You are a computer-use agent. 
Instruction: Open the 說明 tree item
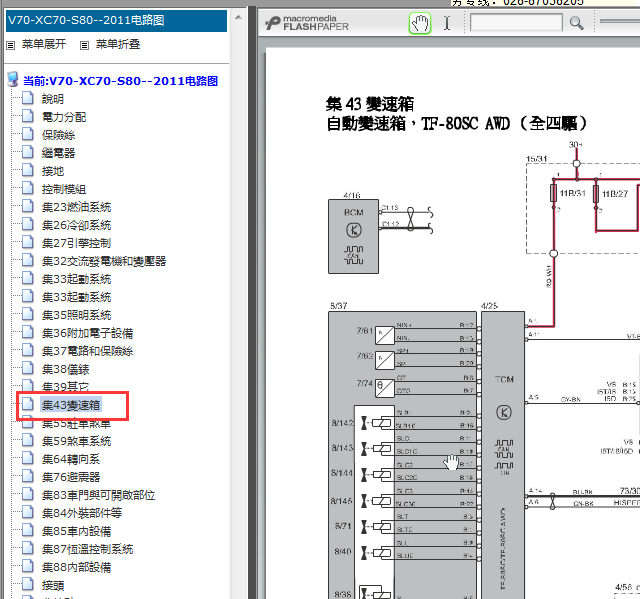click(53, 99)
